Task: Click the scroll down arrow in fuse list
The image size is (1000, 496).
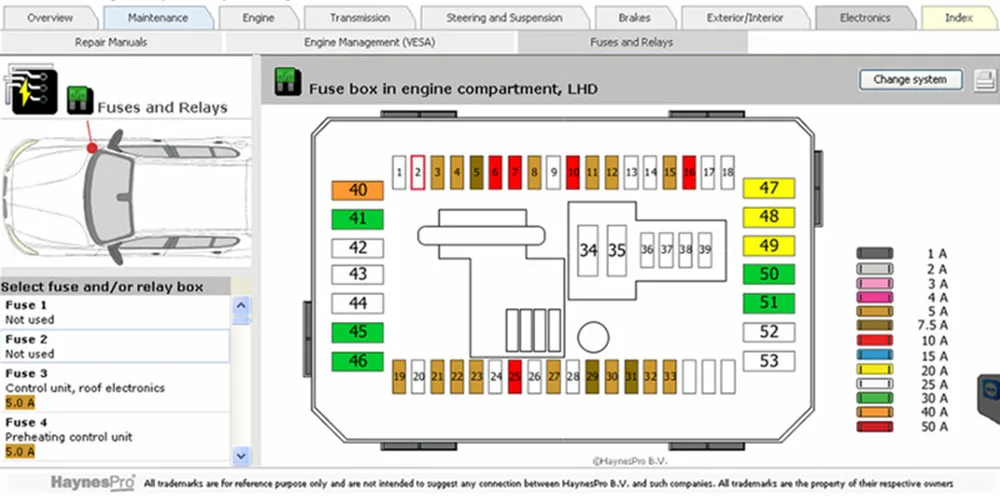Action: (x=241, y=455)
